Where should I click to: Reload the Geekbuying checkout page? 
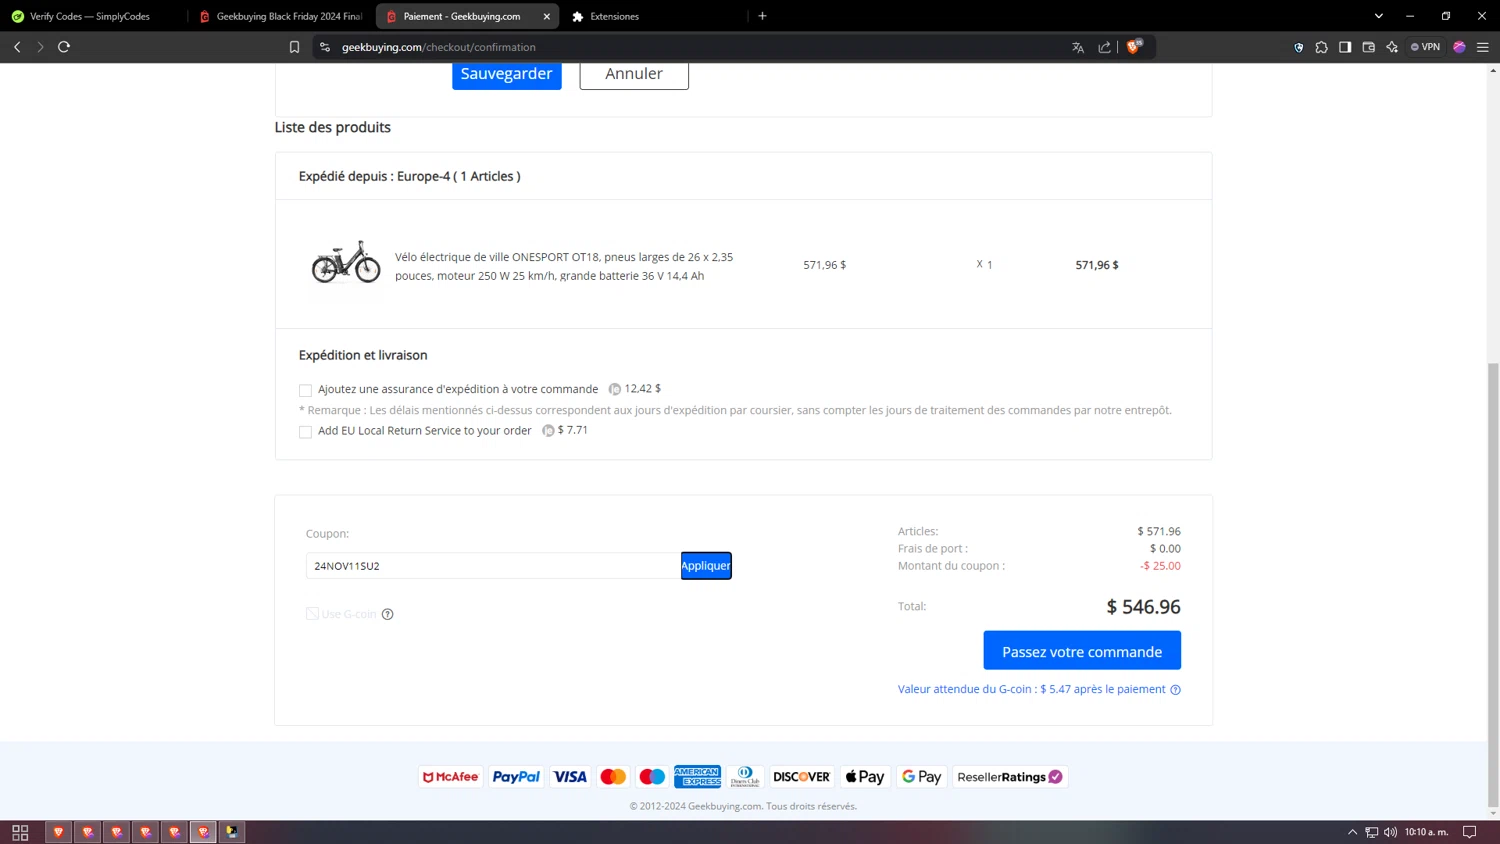point(64,47)
